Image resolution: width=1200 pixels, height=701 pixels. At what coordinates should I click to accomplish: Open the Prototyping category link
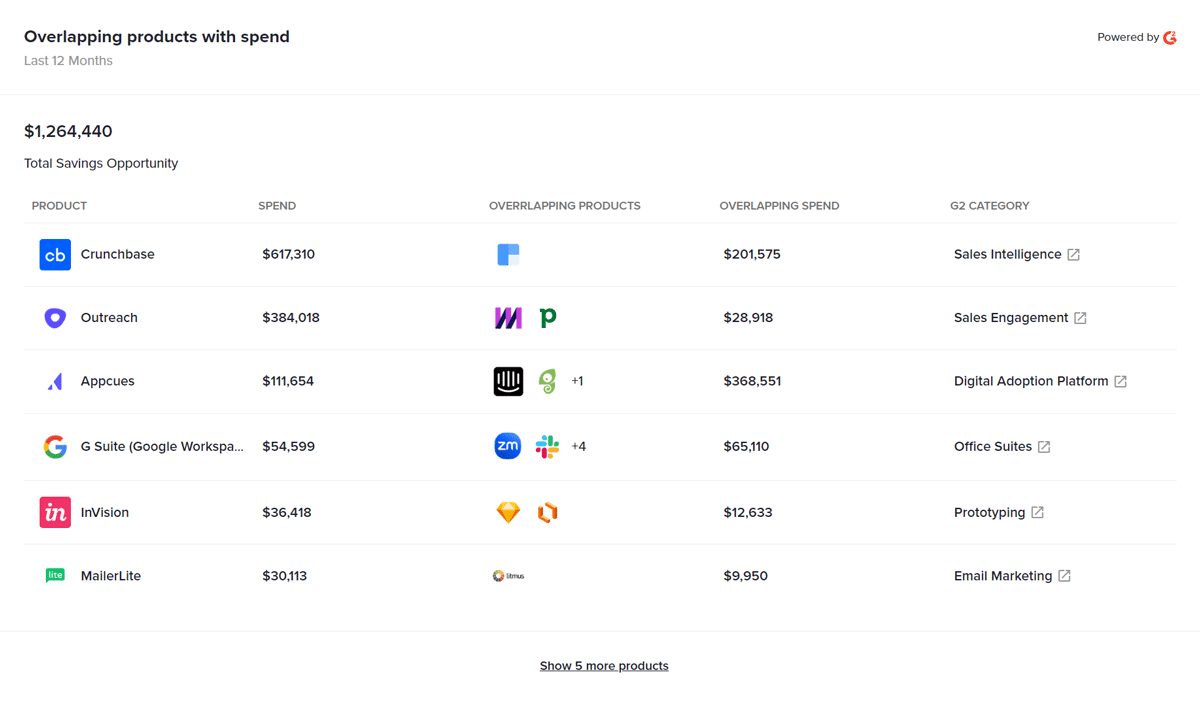point(989,513)
